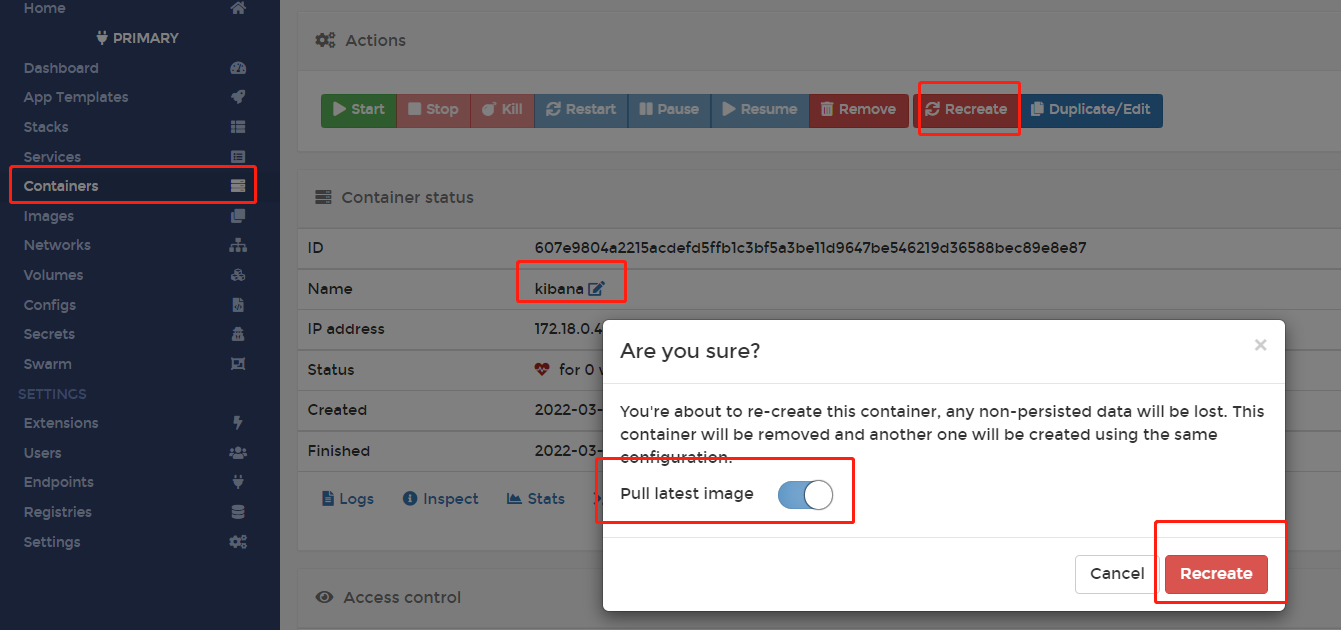1341x630 pixels.
Task: Open the Containers menu in sidebar
Action: pyautogui.click(x=61, y=186)
